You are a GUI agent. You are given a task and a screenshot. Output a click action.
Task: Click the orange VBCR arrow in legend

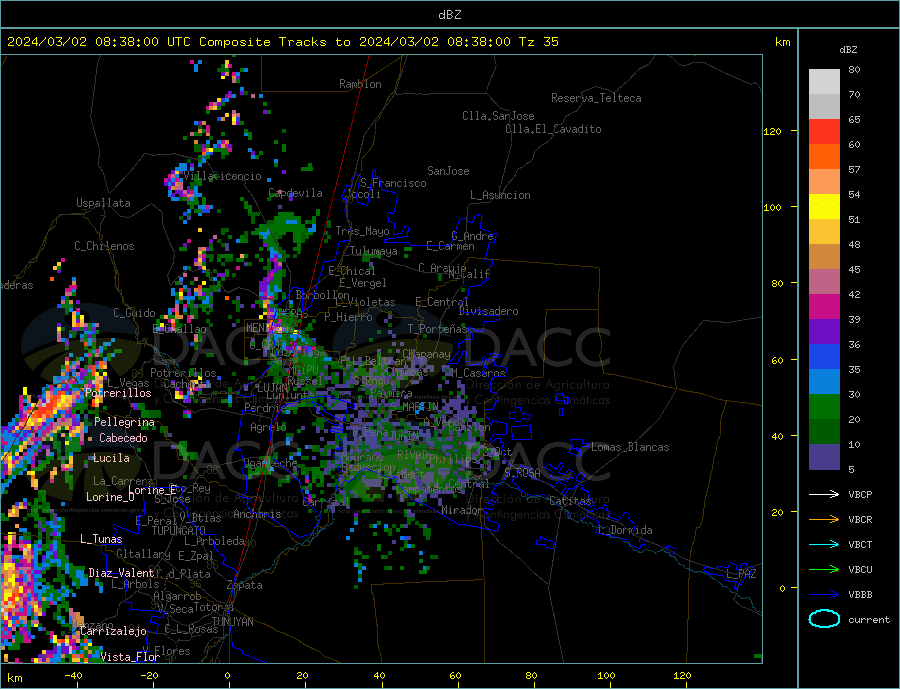[824, 520]
